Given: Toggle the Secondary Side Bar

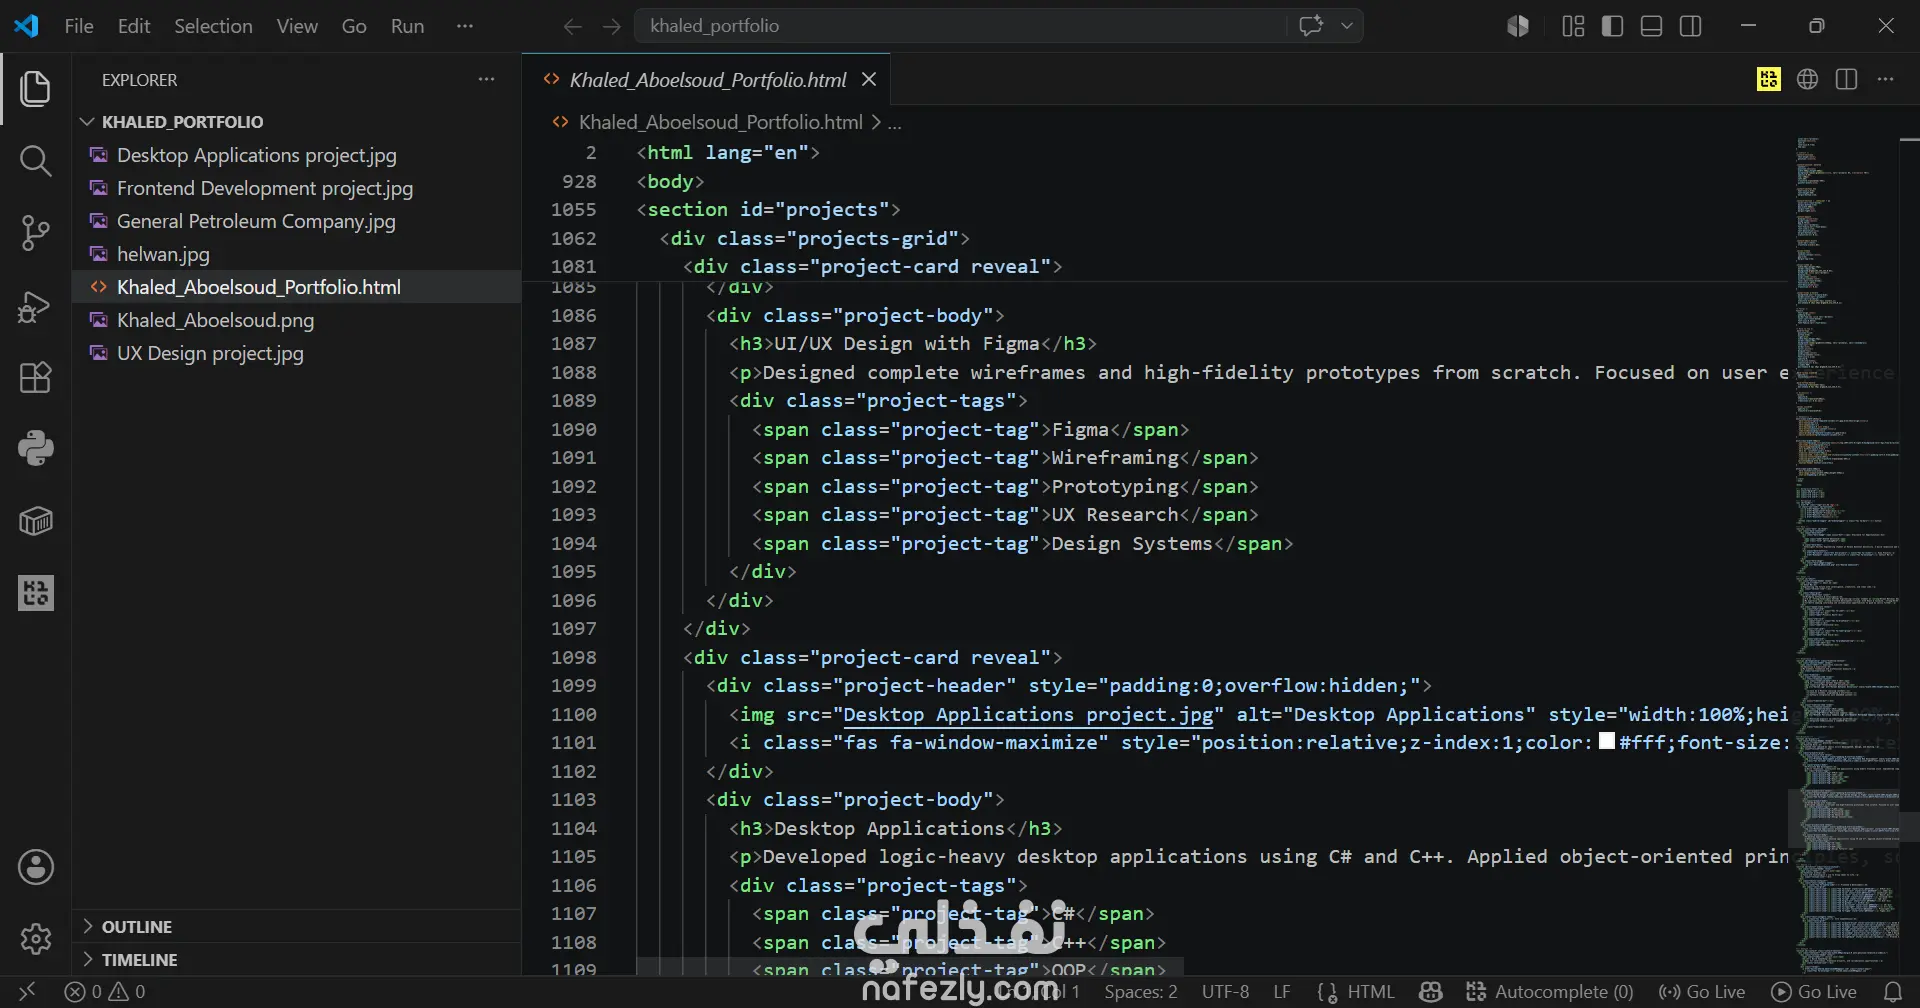Looking at the screenshot, I should click(1690, 26).
